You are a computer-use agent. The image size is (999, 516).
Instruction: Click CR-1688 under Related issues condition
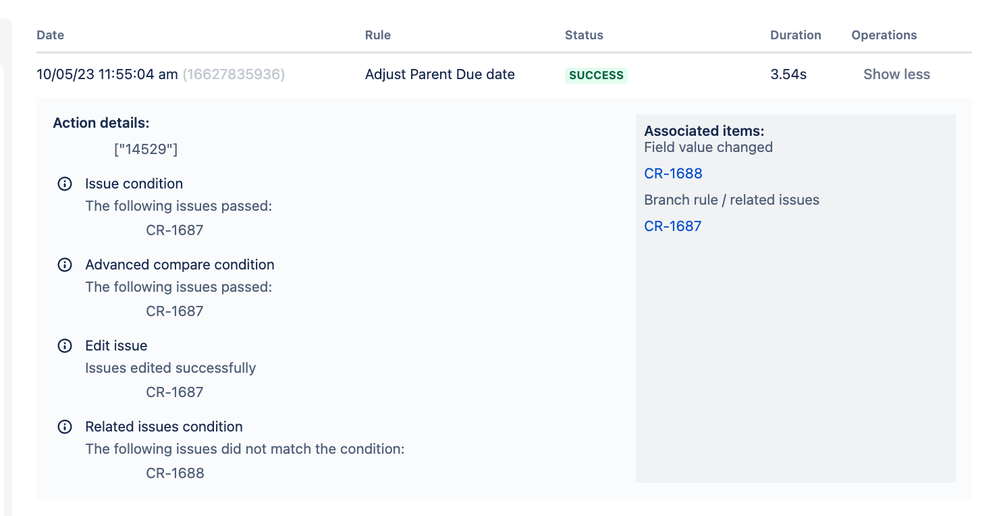175,473
